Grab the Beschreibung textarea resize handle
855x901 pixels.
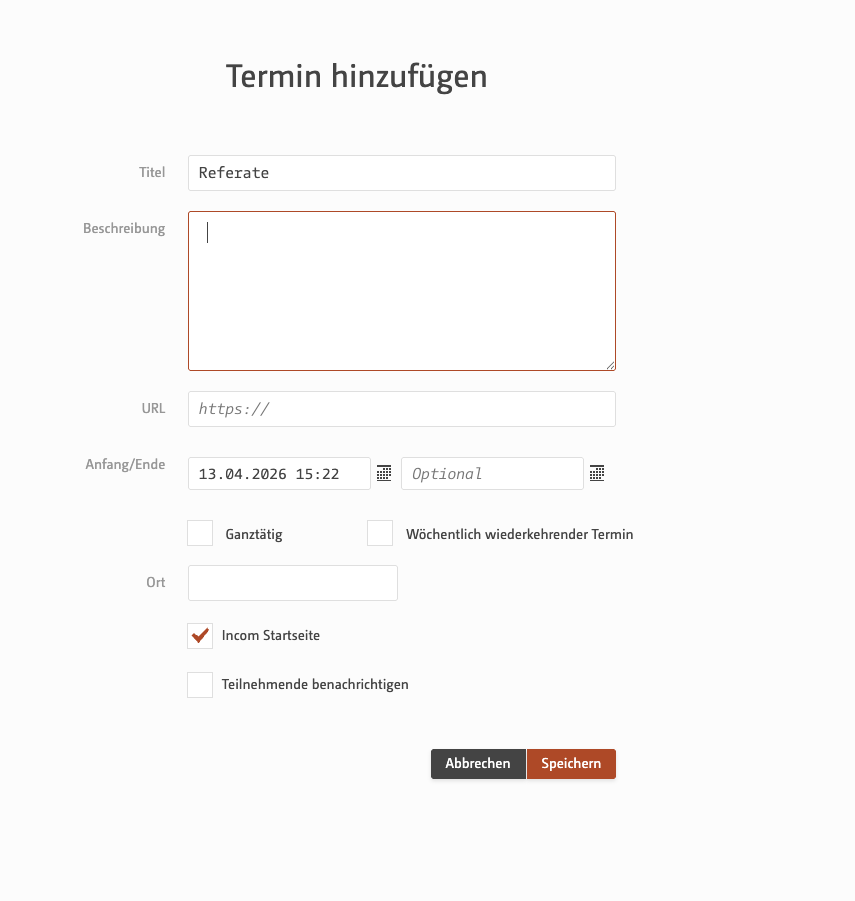610,365
